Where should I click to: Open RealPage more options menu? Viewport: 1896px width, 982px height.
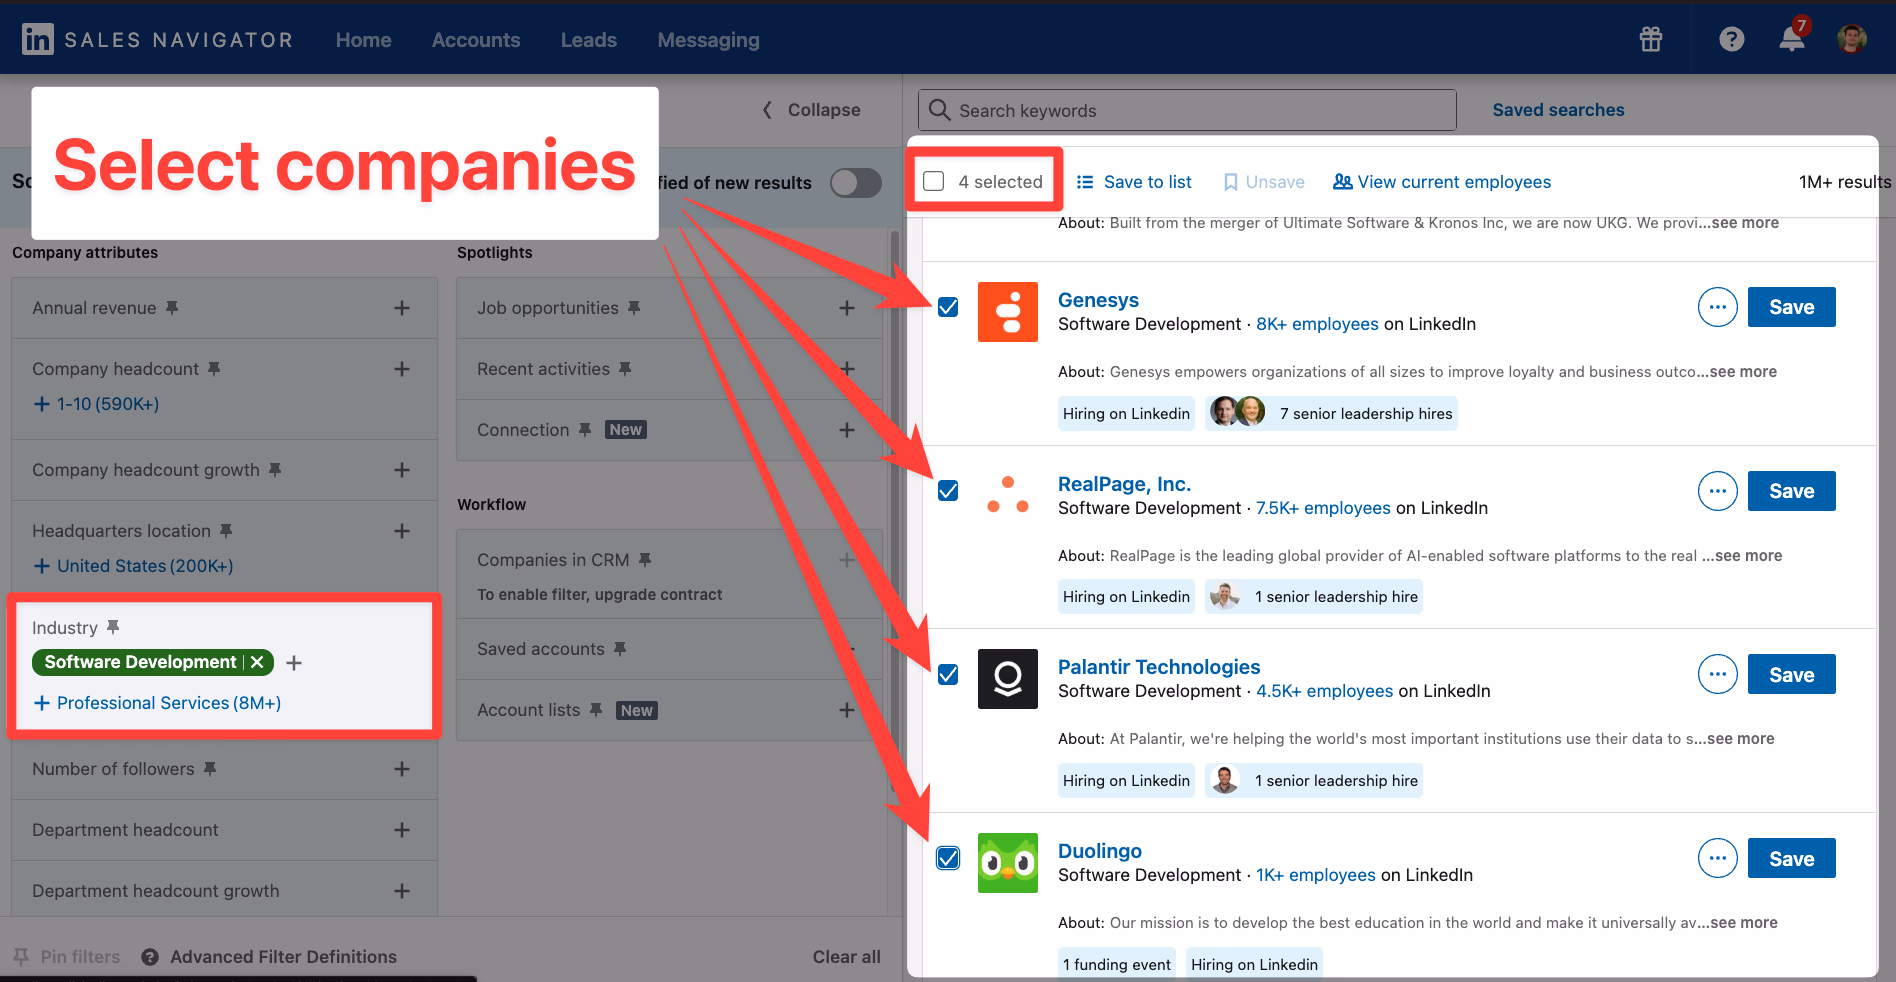tap(1718, 491)
